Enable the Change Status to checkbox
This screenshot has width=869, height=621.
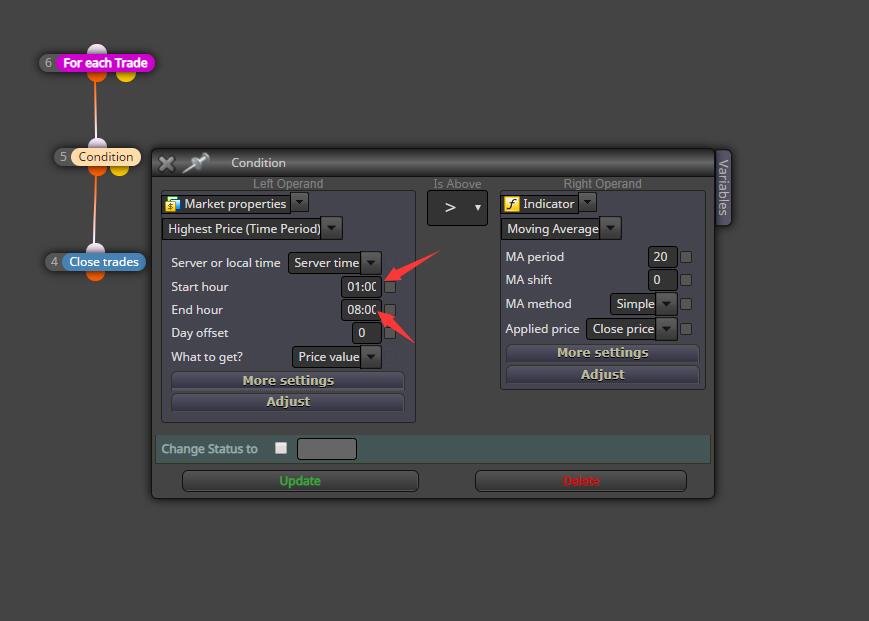(x=281, y=448)
